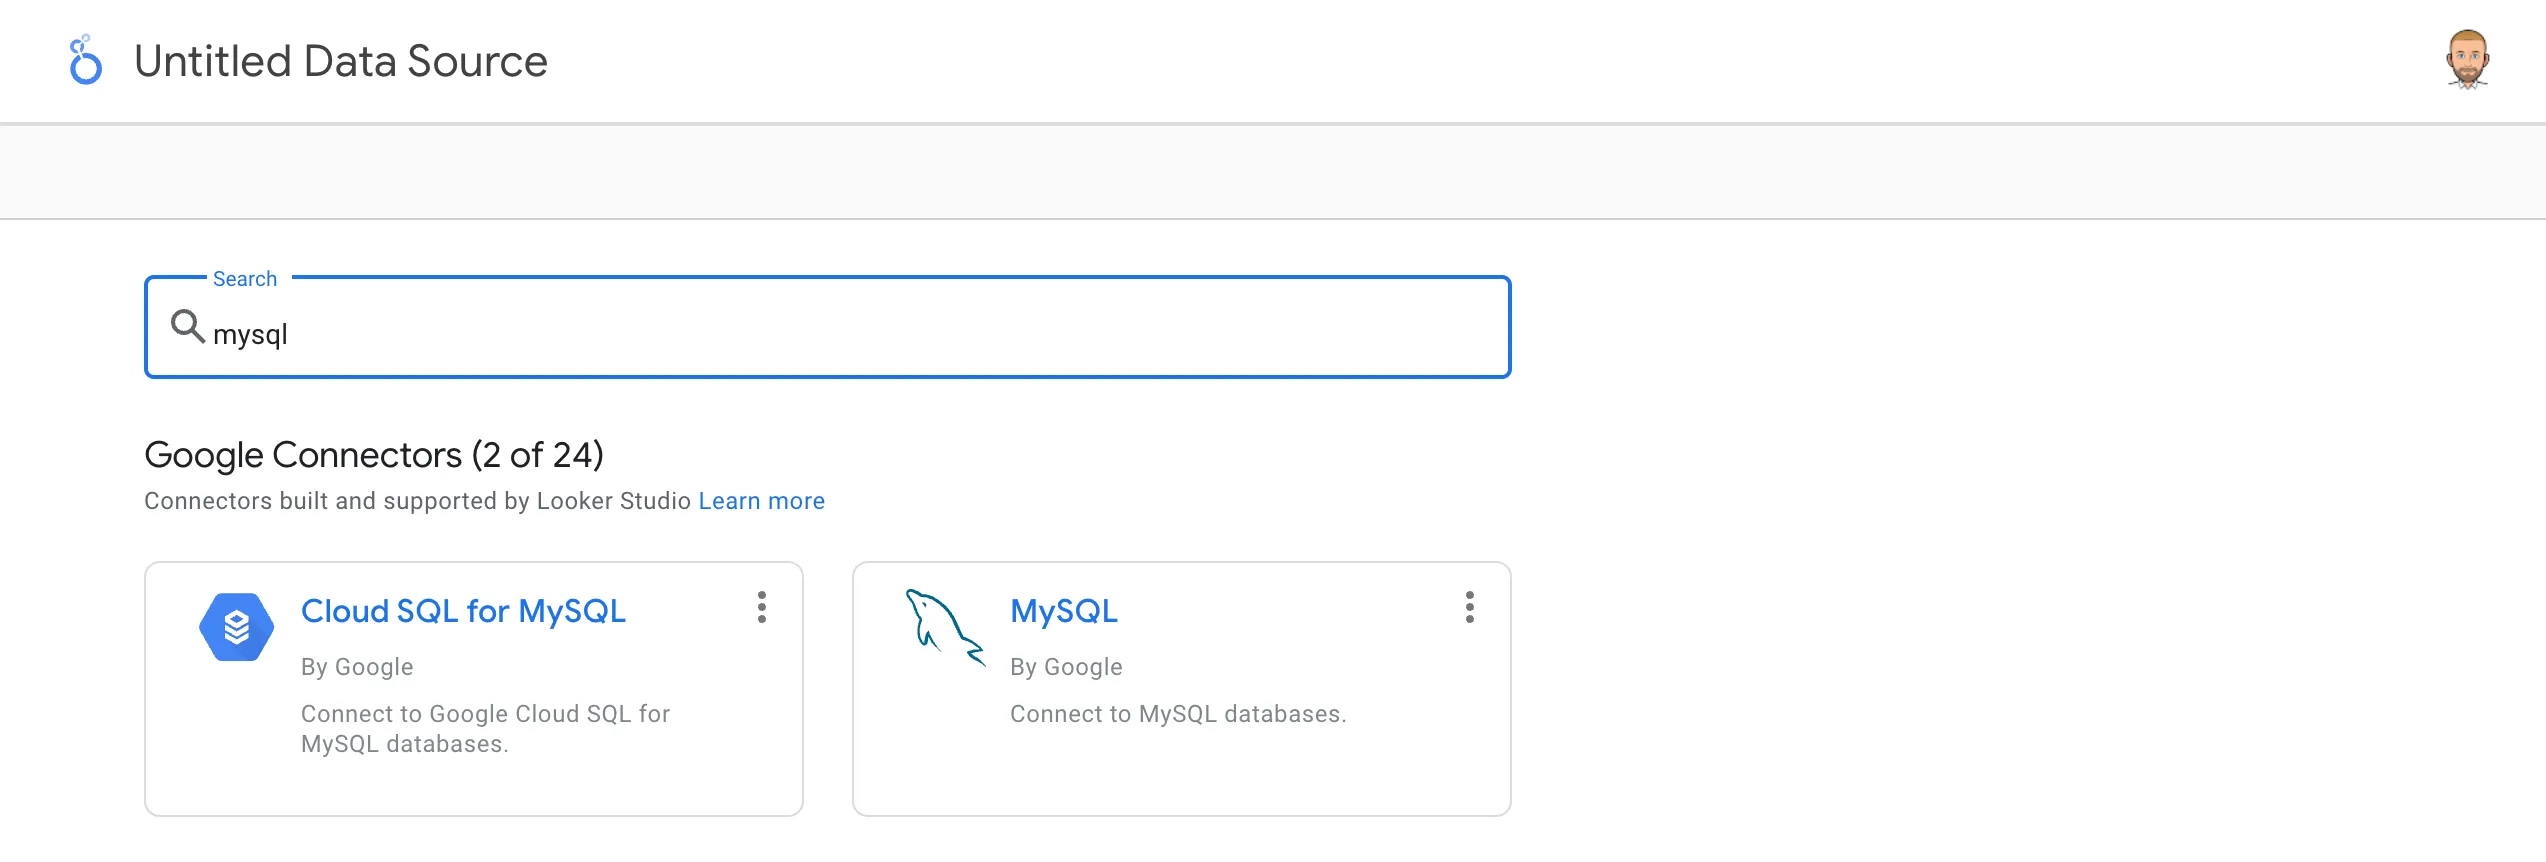Open the Learn more link

761,500
